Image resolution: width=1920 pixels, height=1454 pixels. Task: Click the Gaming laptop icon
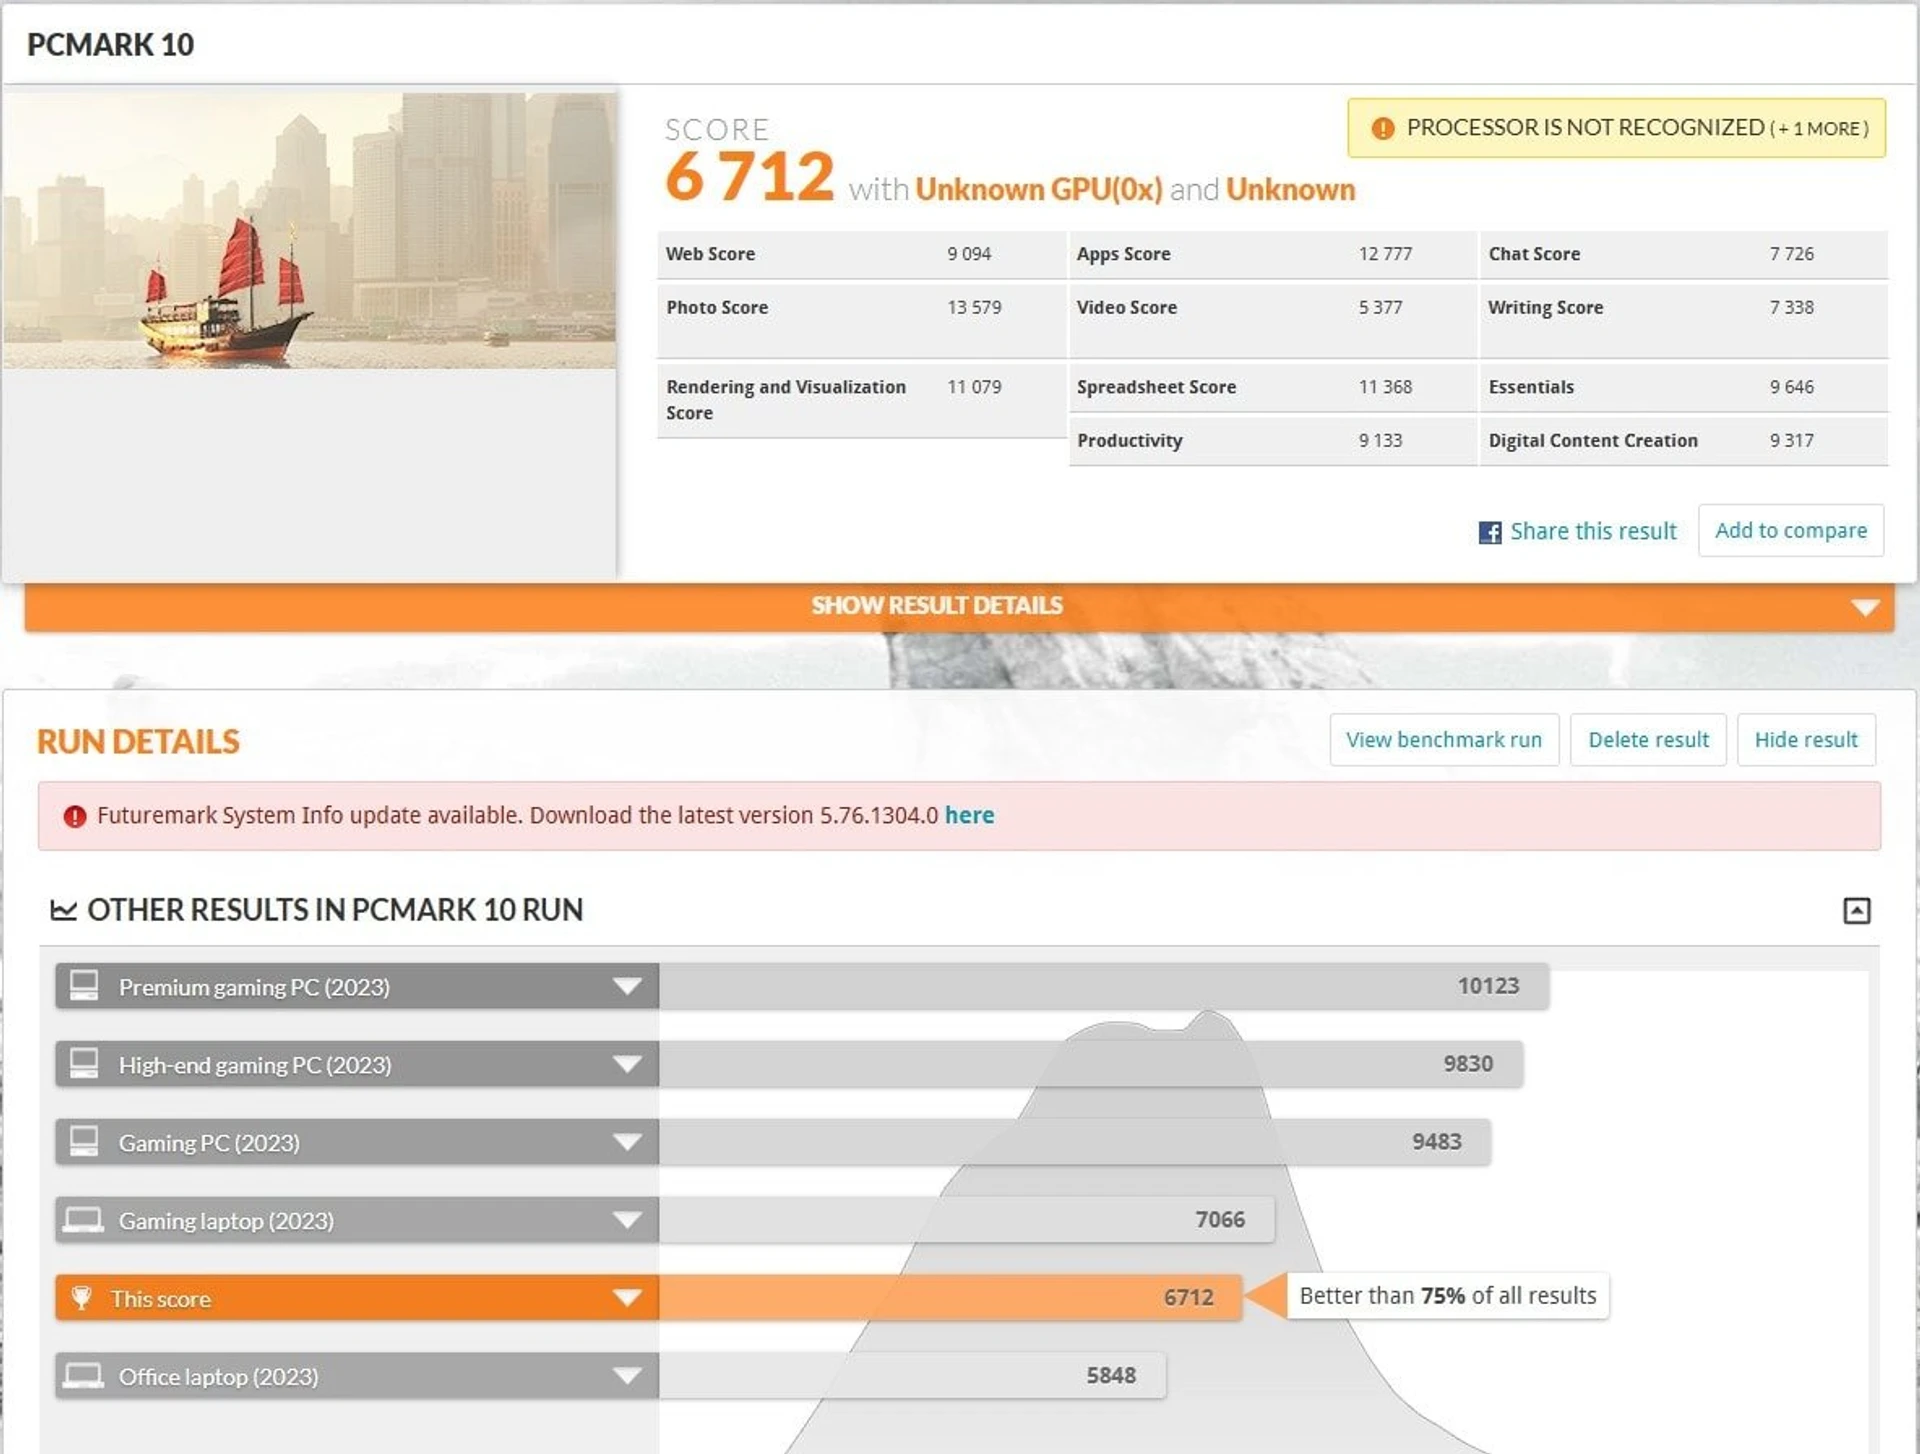tap(84, 1220)
